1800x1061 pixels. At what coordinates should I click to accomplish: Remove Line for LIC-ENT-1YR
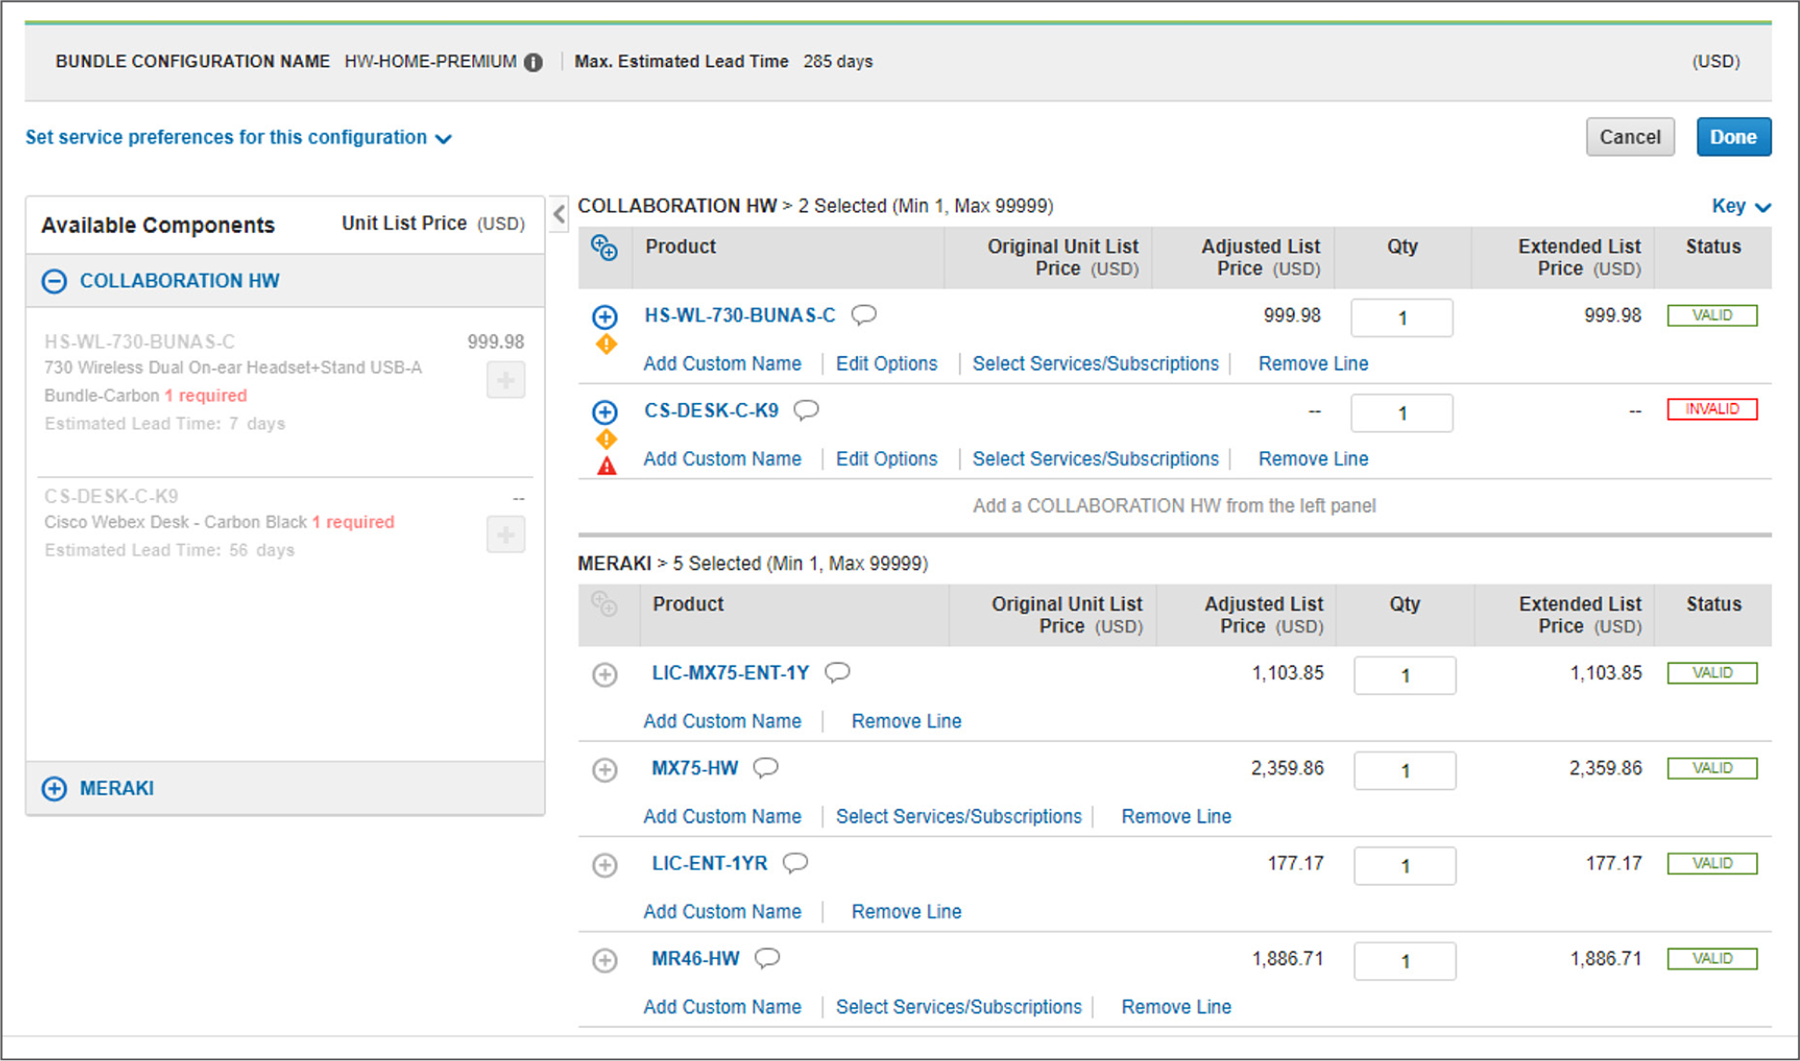pos(906,911)
